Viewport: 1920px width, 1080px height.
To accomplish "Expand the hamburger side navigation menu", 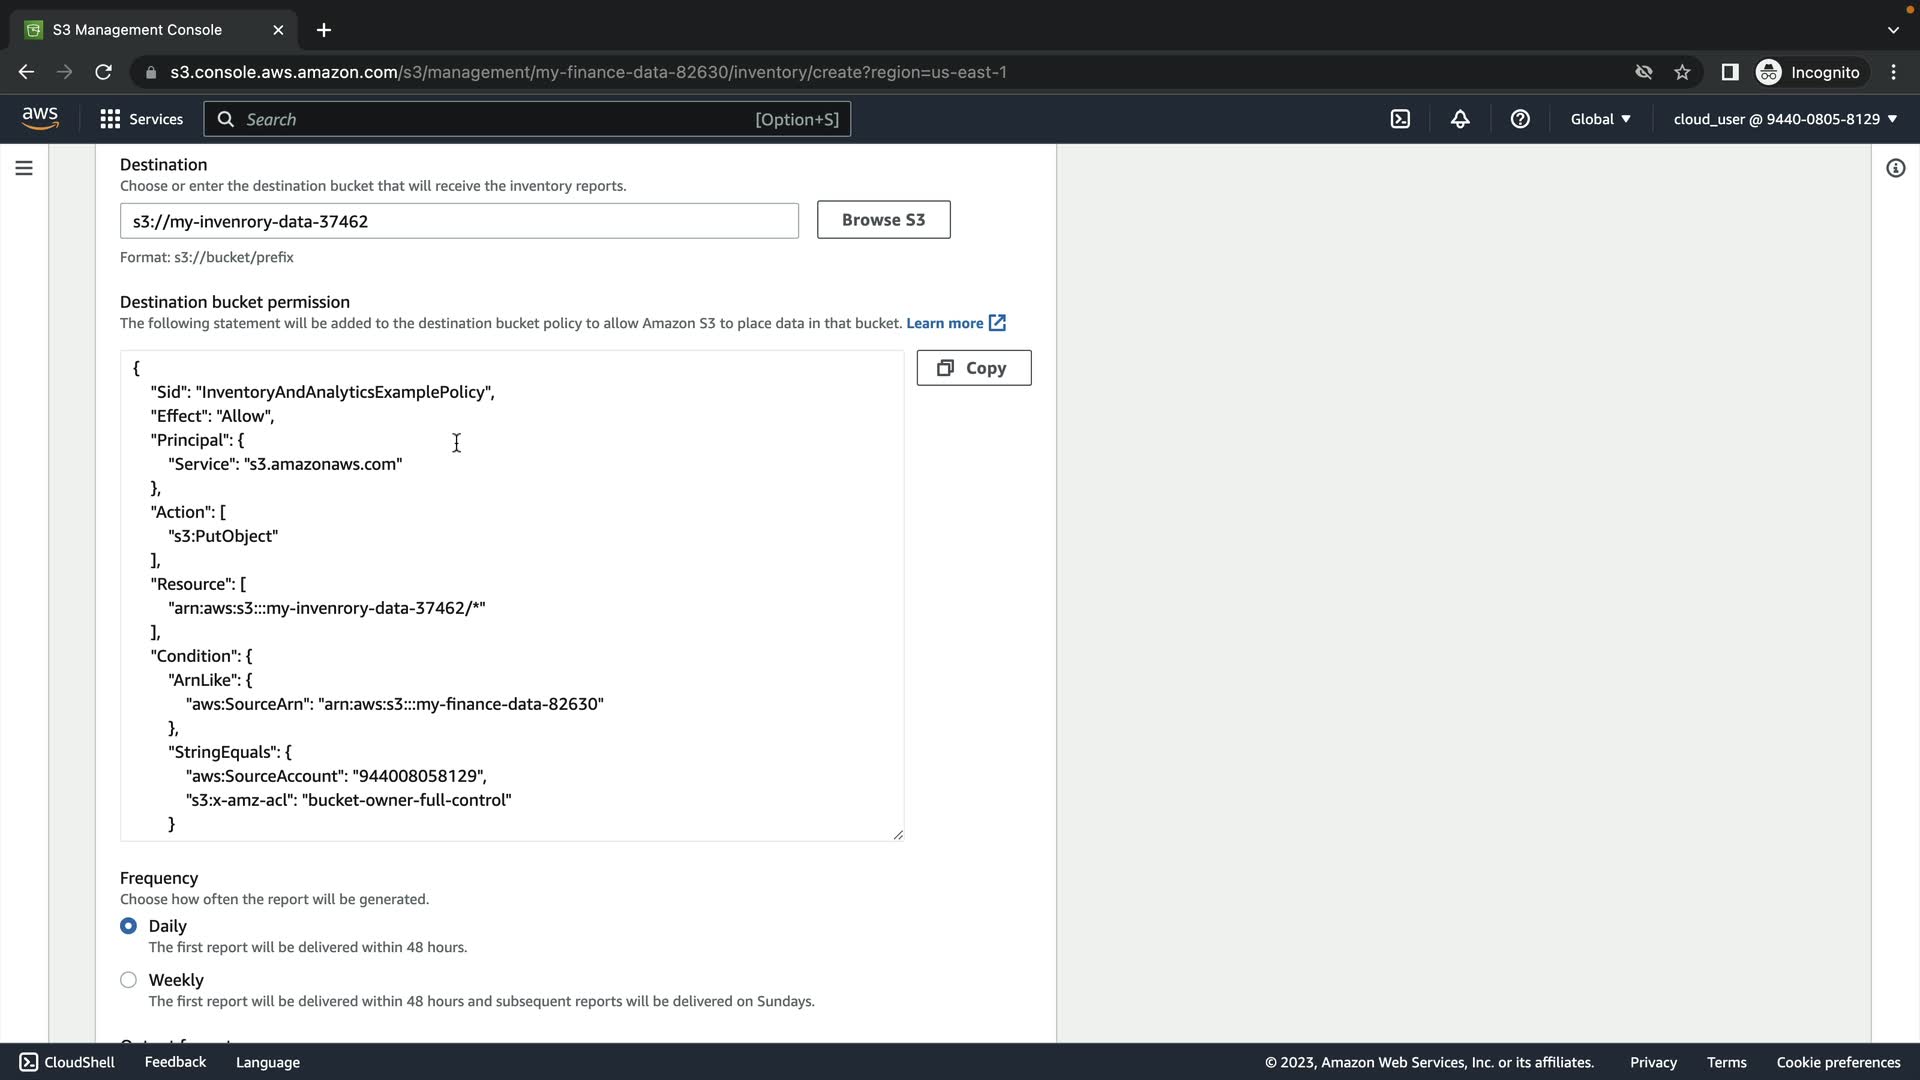I will point(24,168).
